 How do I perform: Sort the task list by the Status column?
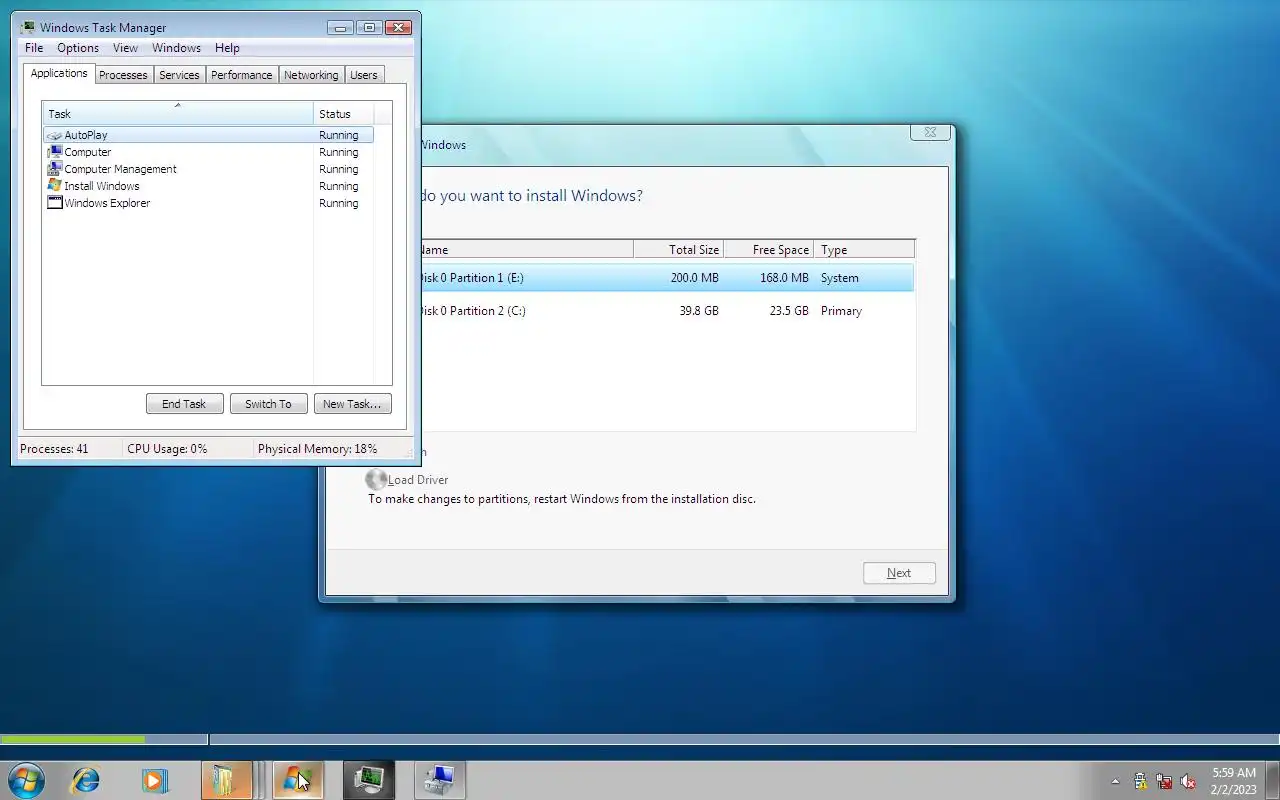click(x=344, y=113)
